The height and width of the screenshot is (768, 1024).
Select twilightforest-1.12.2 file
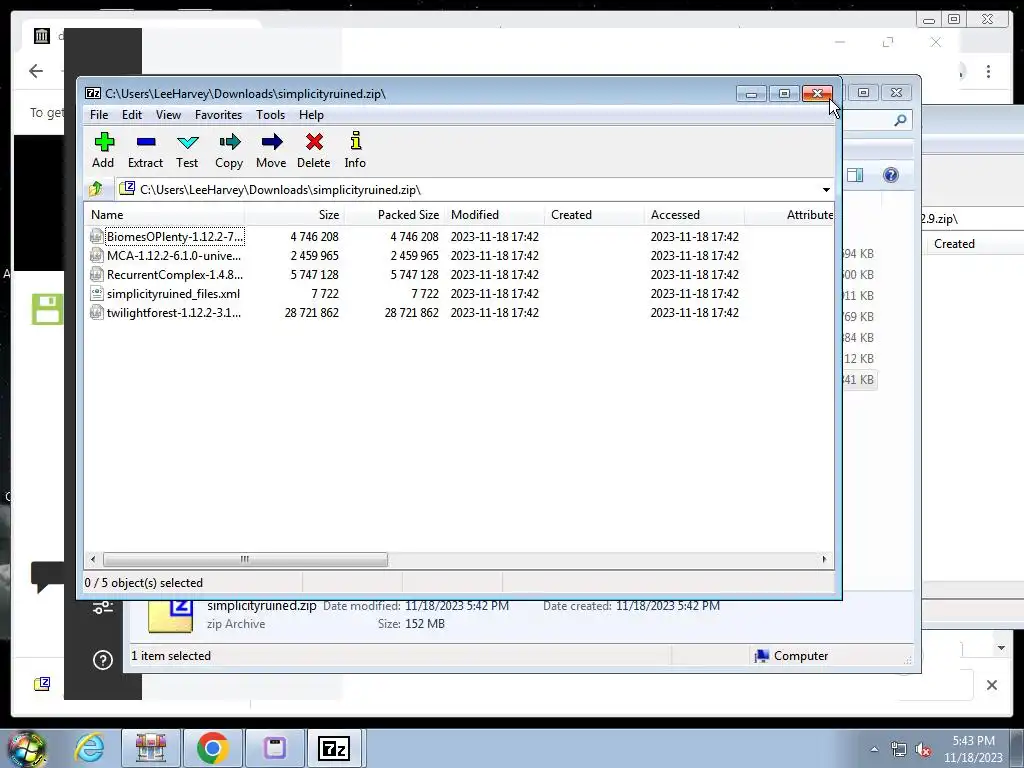coord(174,313)
